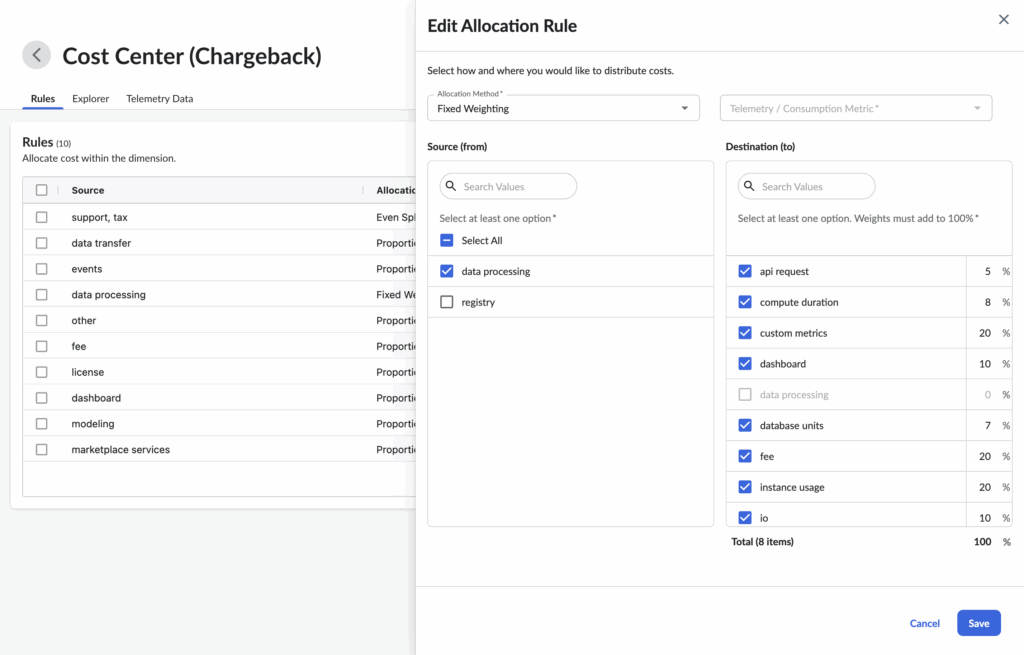This screenshot has height=655, width=1024.
Task: Click the back arrow beside Cost Center (Chargeback)
Action: click(x=36, y=55)
